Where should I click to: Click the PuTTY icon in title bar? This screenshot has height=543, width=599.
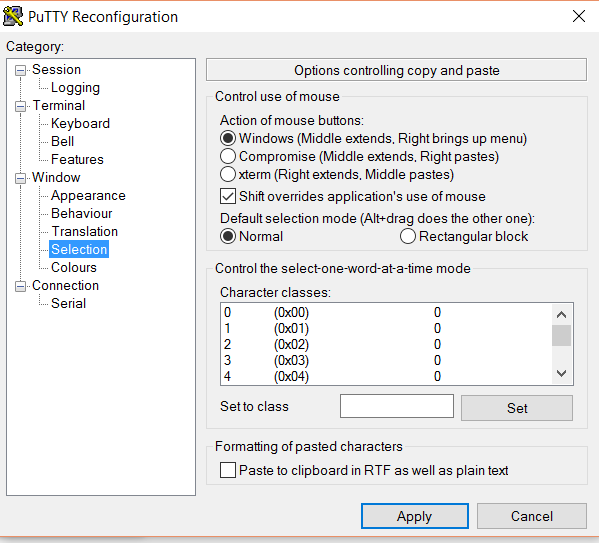[13, 17]
